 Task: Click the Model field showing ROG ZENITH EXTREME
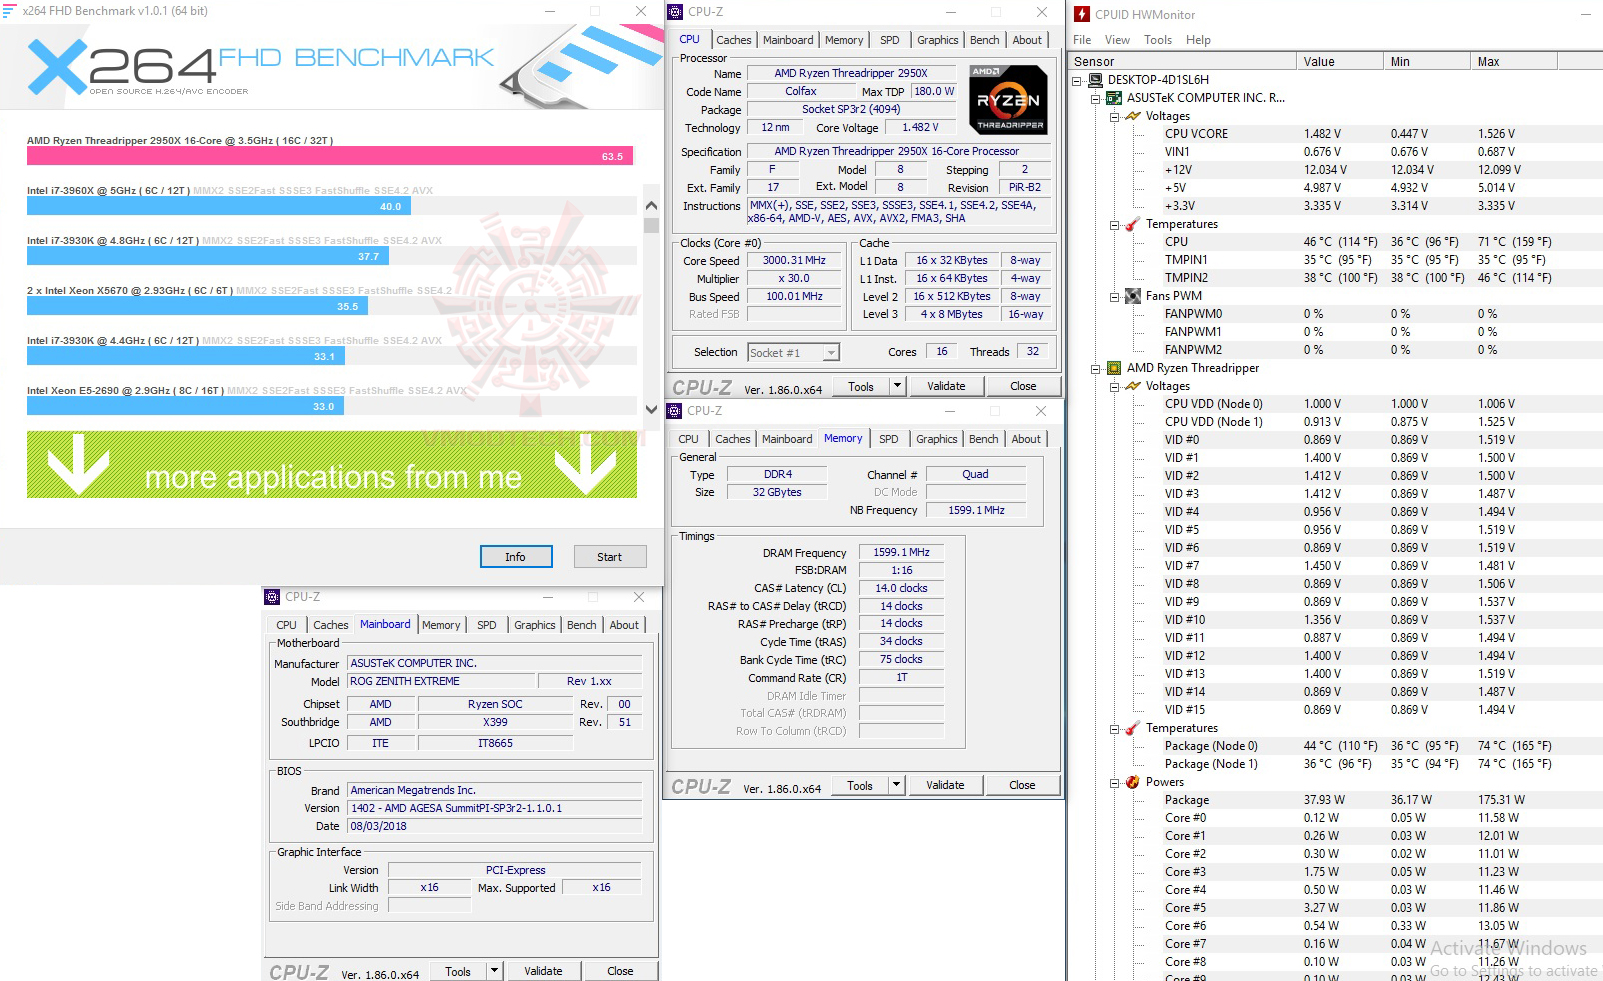[x=440, y=681]
